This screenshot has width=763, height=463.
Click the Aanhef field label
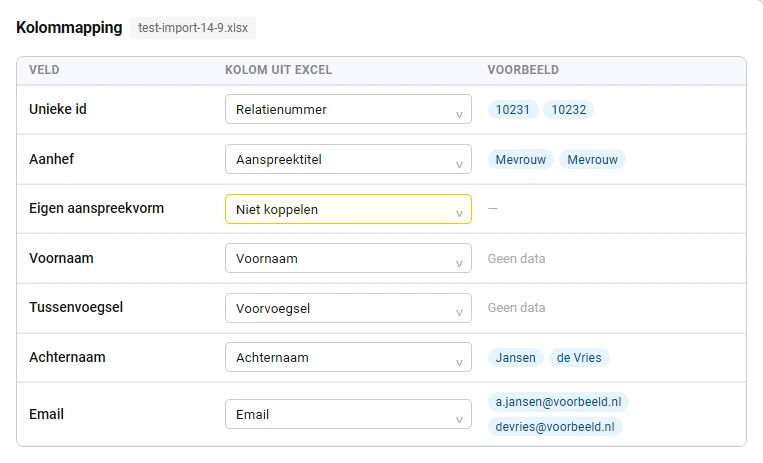click(x=52, y=159)
